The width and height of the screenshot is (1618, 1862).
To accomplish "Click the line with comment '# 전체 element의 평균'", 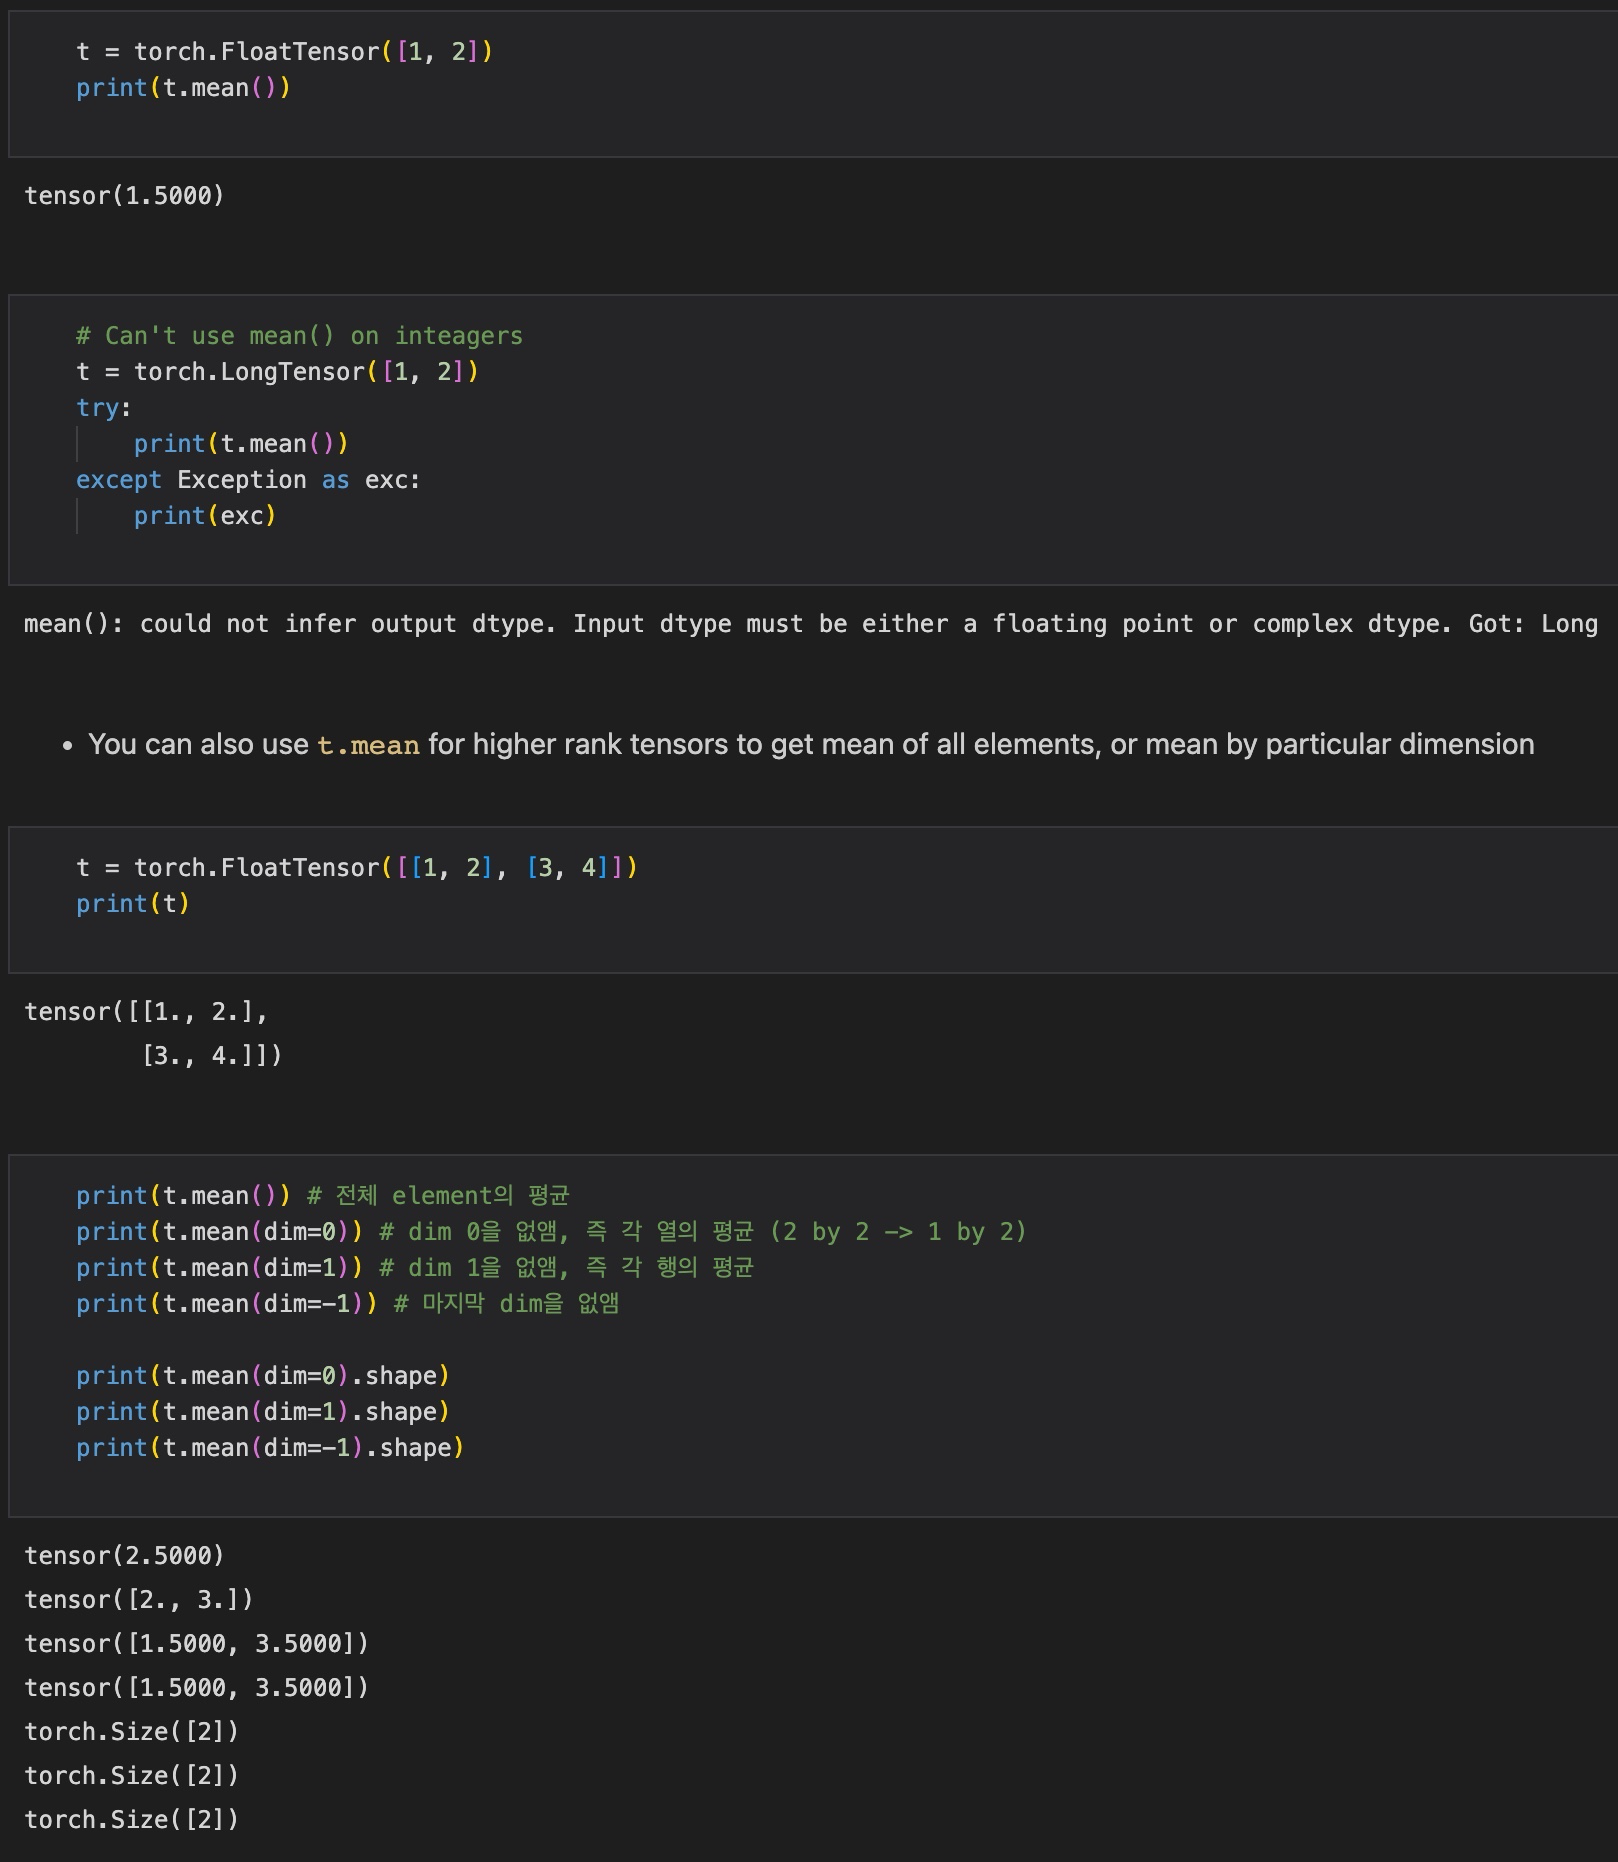I will pos(323,1196).
